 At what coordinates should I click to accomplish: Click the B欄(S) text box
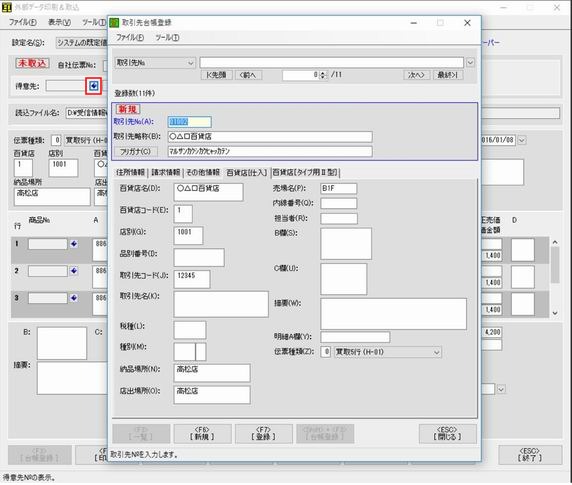[x=346, y=244]
